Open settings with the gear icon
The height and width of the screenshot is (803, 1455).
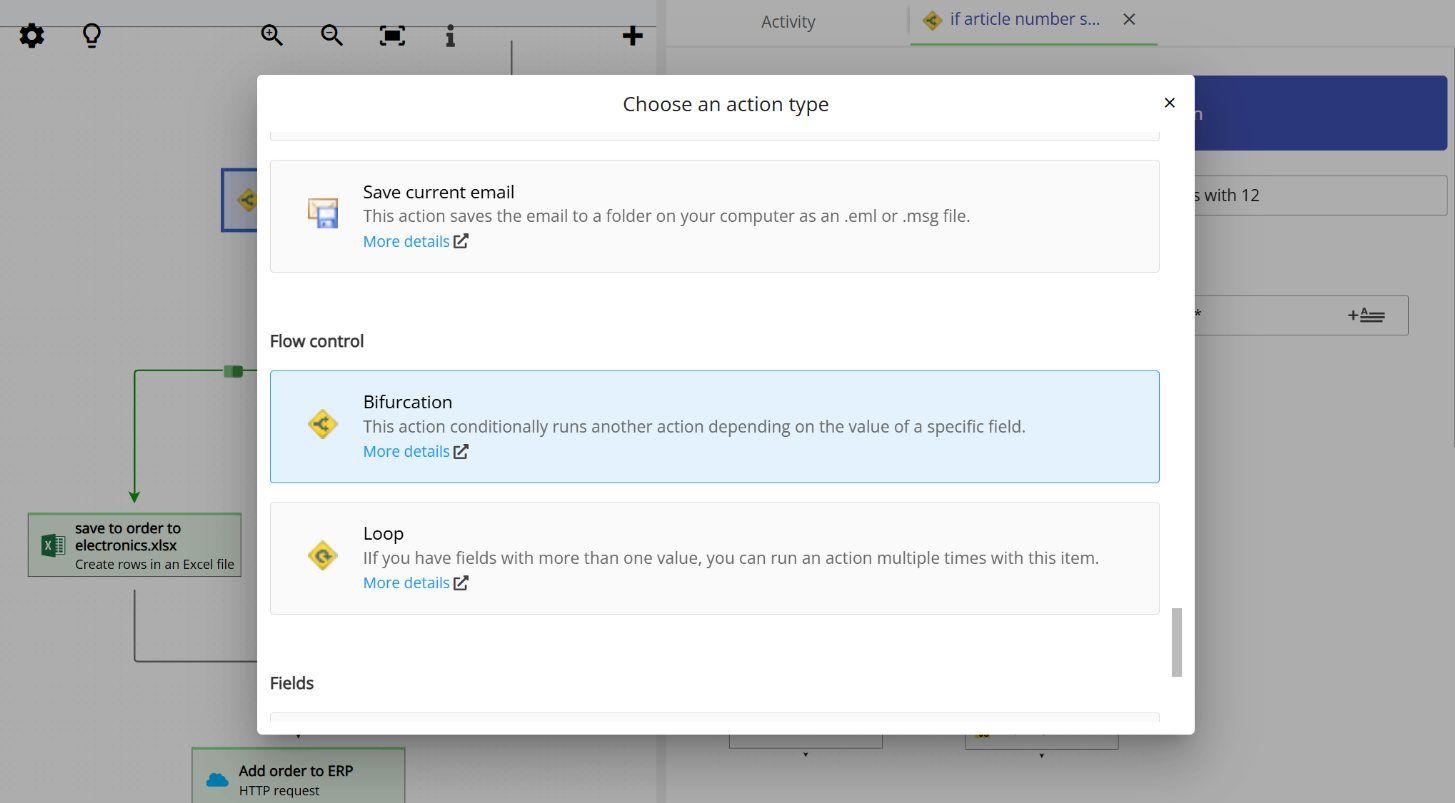point(31,35)
